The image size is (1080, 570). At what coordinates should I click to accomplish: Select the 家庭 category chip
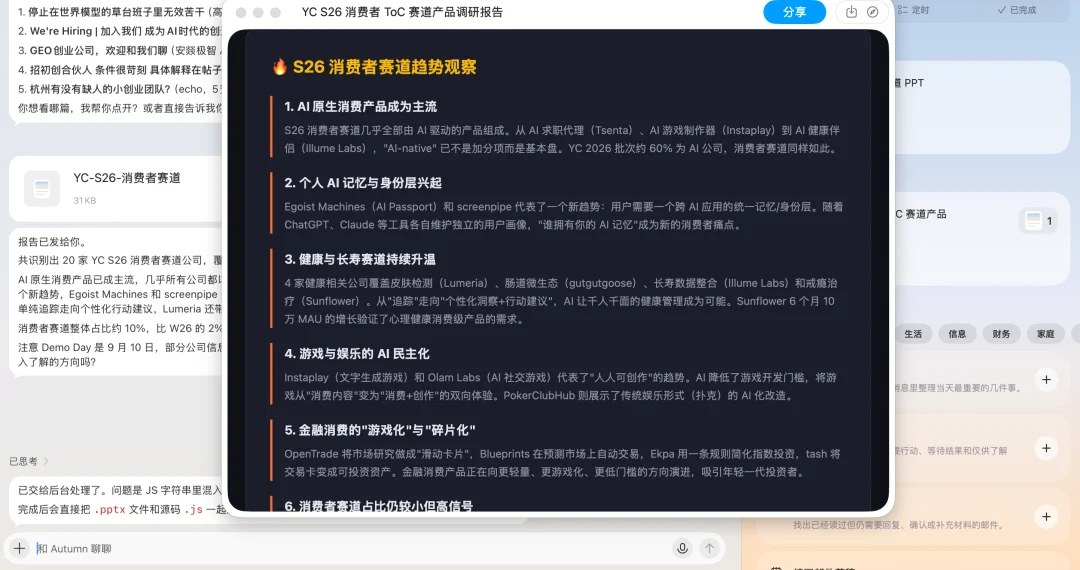coord(1046,334)
